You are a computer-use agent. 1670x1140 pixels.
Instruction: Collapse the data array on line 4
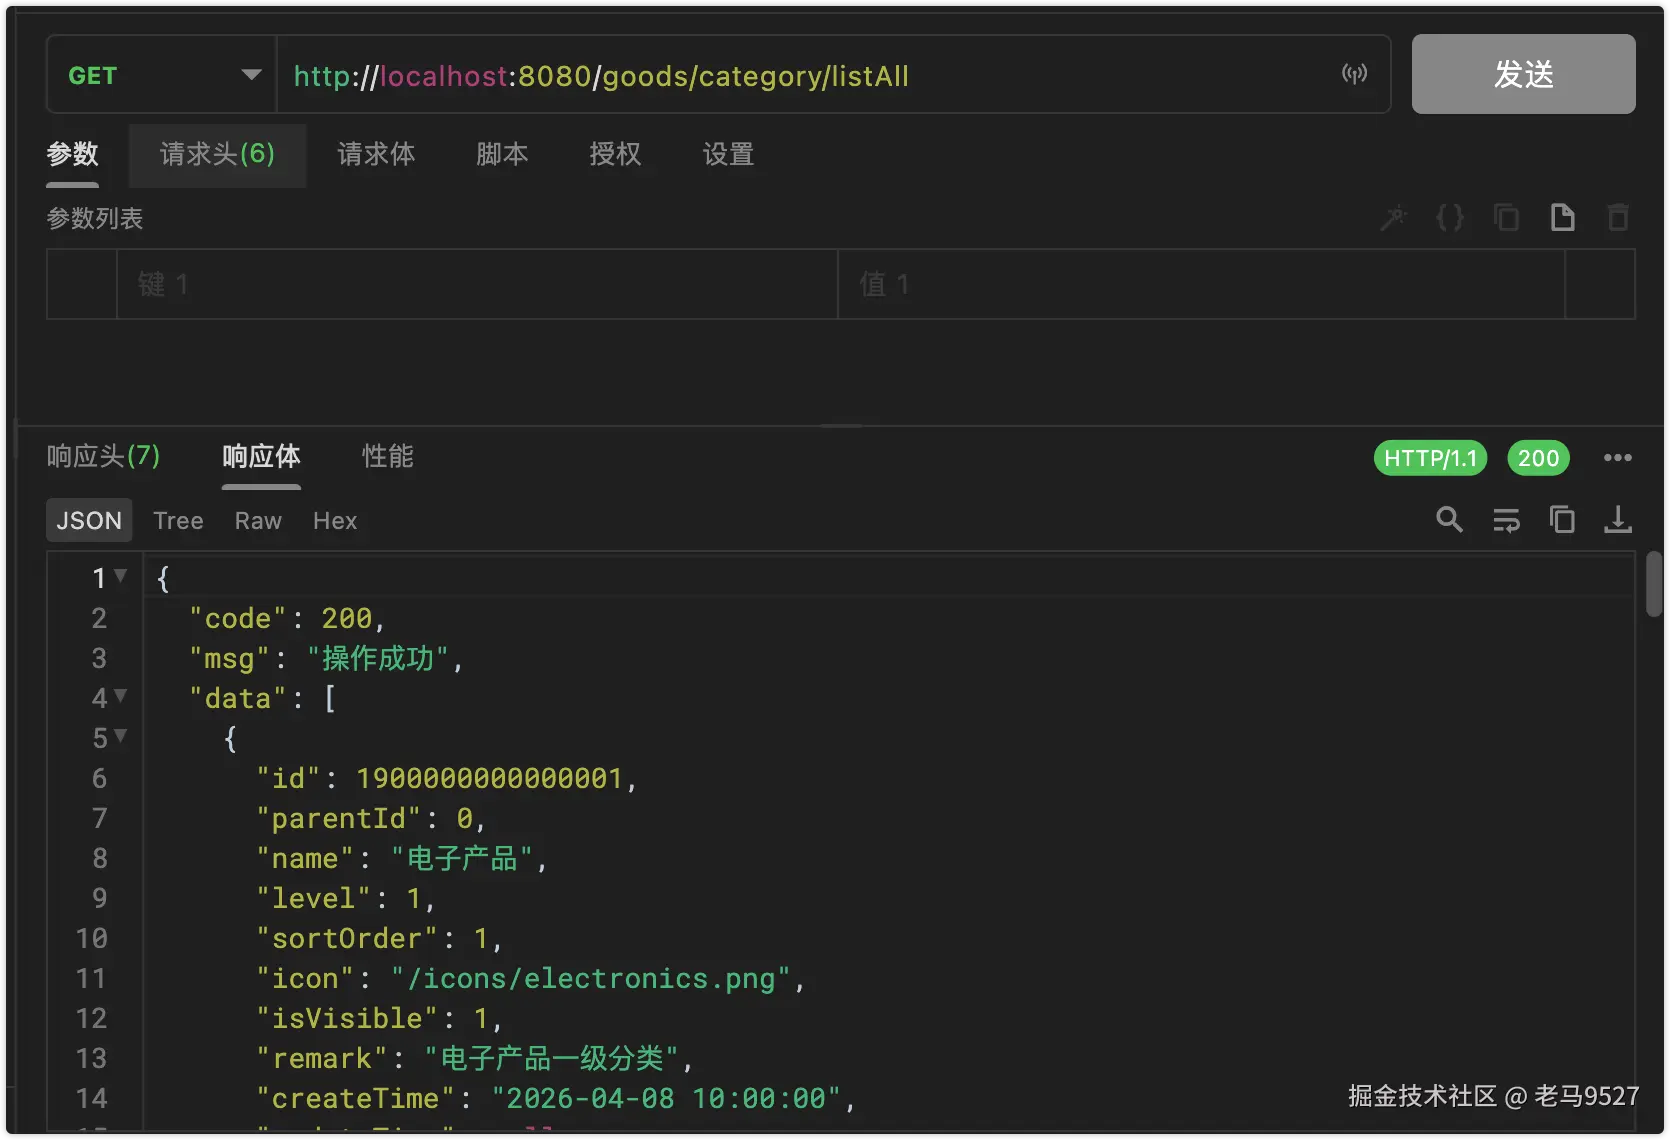121,697
